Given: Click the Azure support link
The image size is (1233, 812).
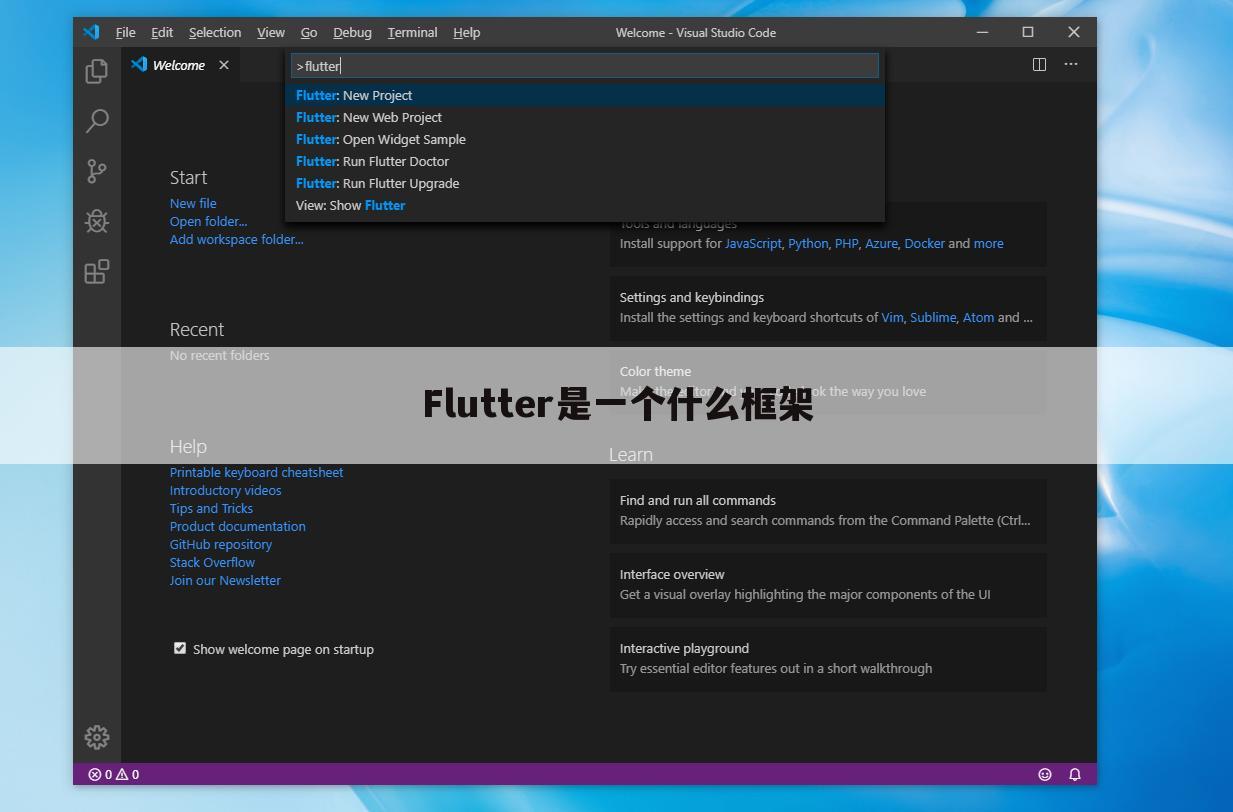Looking at the screenshot, I should [x=881, y=243].
